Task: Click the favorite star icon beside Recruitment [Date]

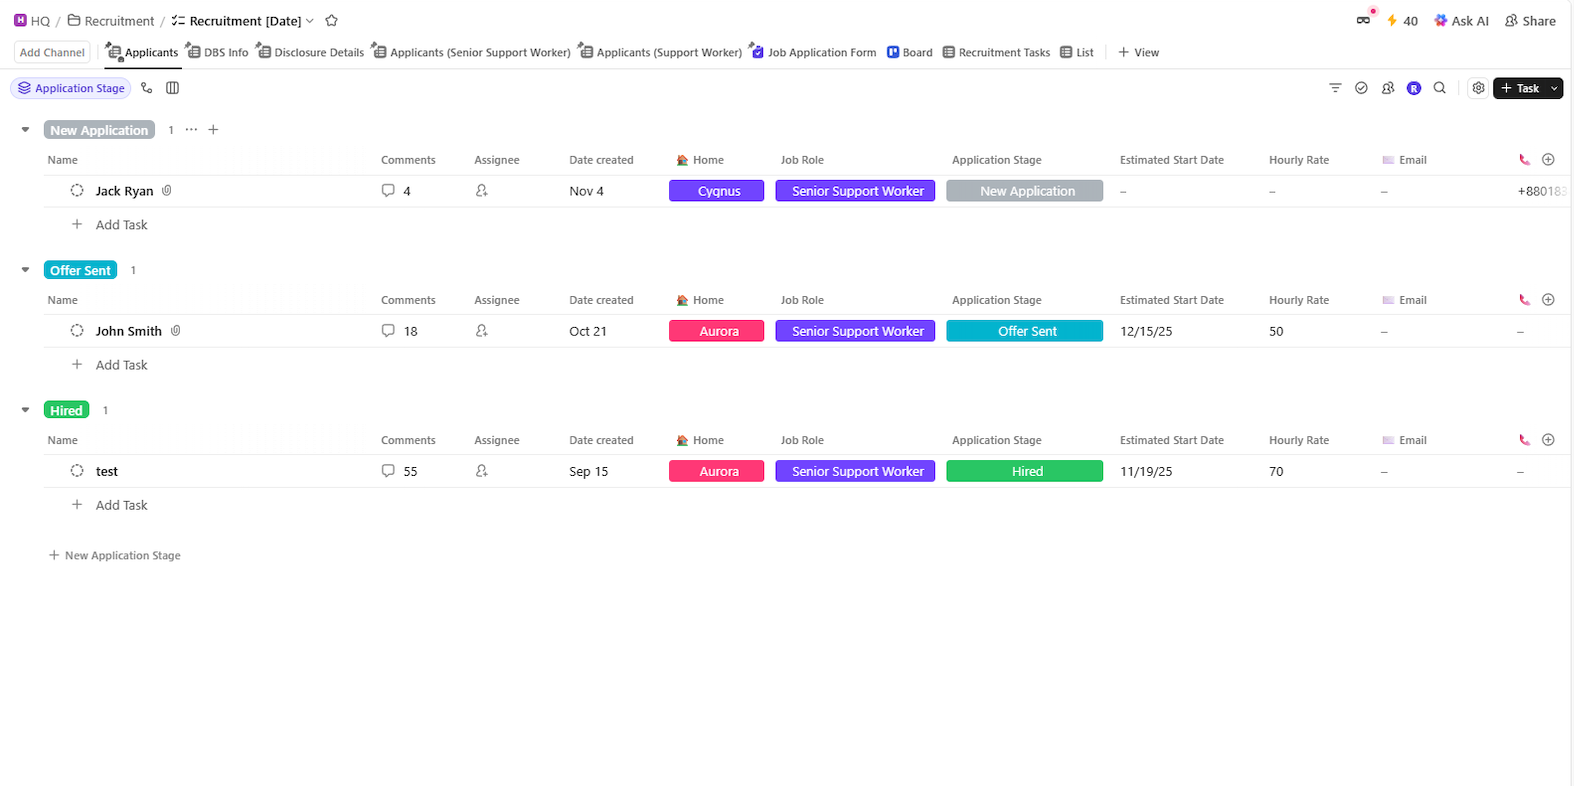Action: [x=332, y=21]
